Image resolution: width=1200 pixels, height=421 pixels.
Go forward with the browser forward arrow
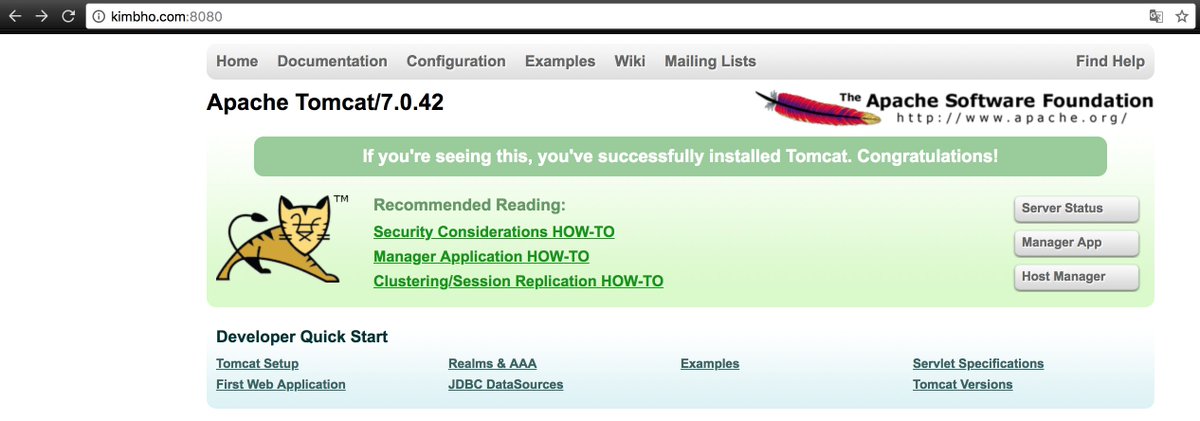(42, 16)
